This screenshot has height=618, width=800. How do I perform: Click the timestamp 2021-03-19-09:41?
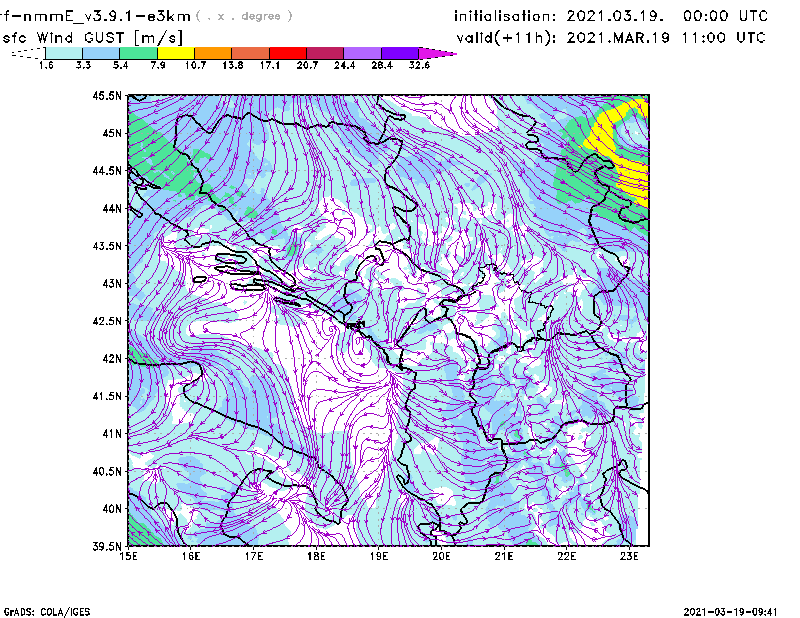click(x=730, y=612)
